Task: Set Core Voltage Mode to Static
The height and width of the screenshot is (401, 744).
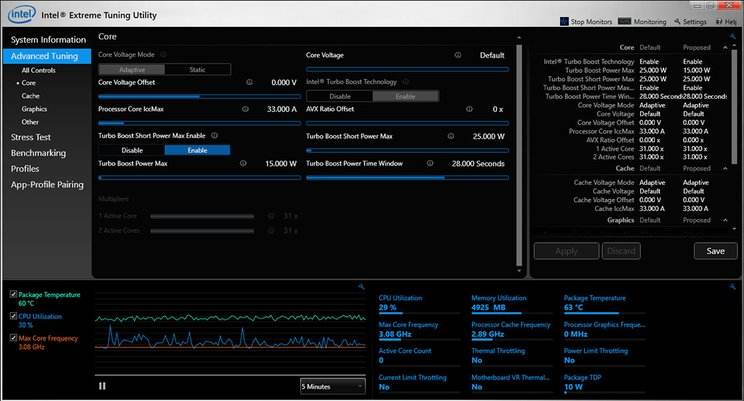Action: click(x=197, y=69)
